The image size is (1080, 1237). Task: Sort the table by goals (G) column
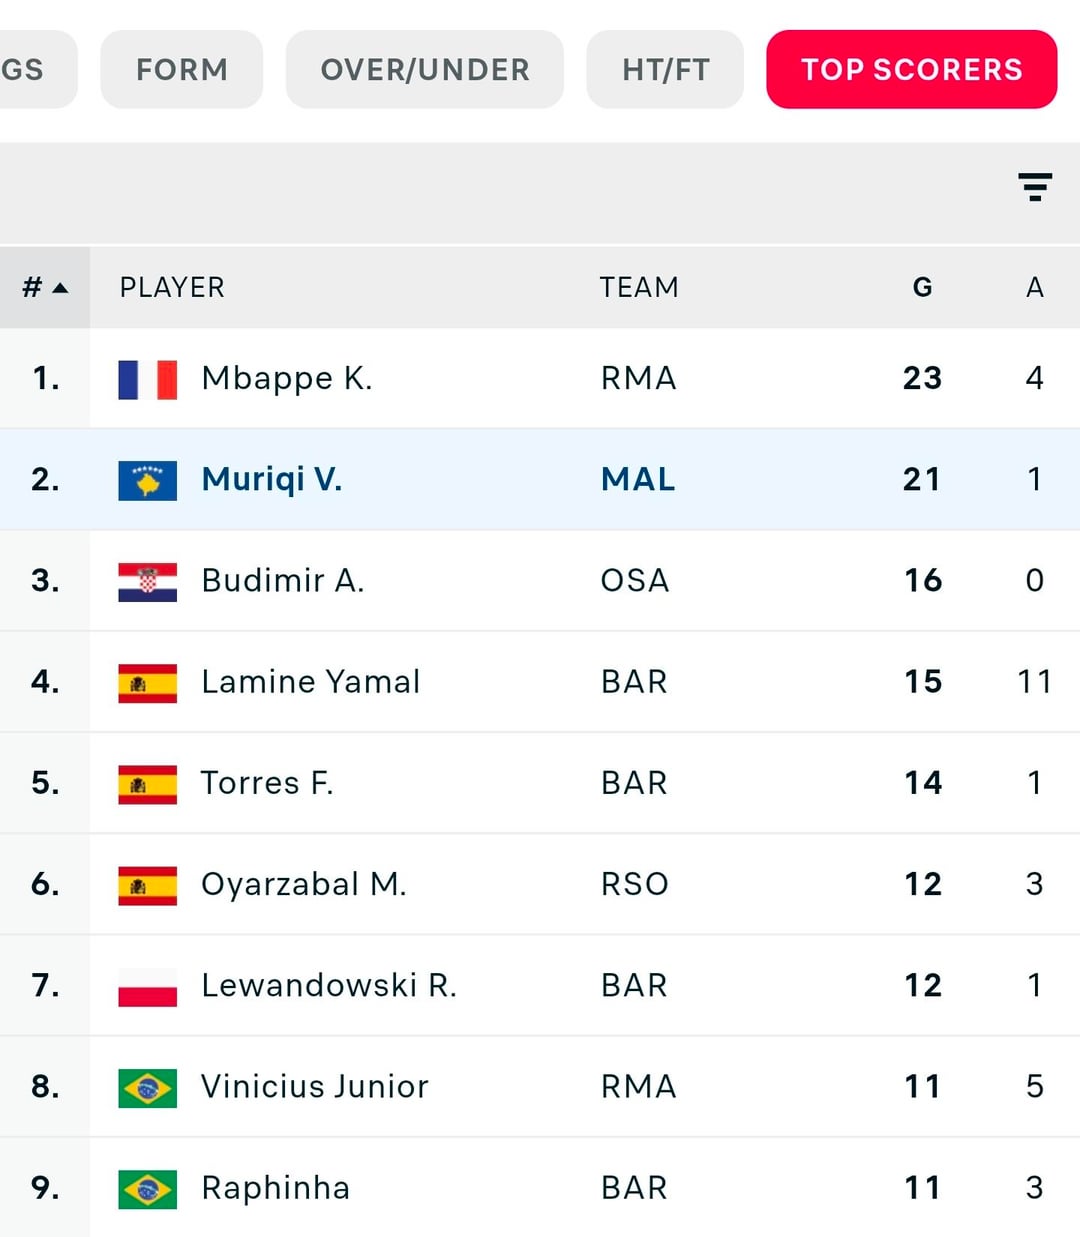(x=922, y=288)
